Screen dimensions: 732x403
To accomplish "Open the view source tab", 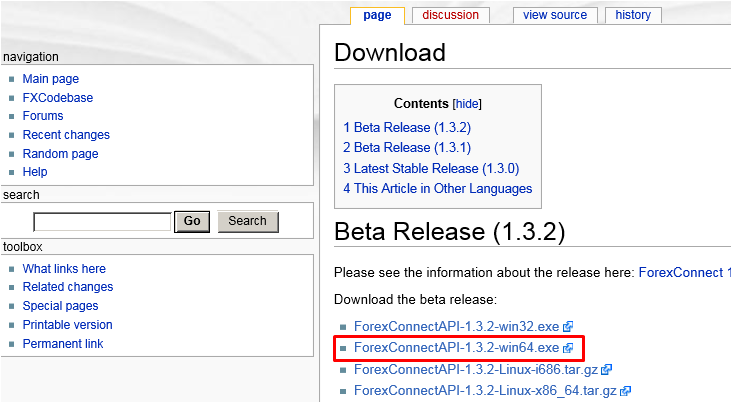I will coord(555,15).
